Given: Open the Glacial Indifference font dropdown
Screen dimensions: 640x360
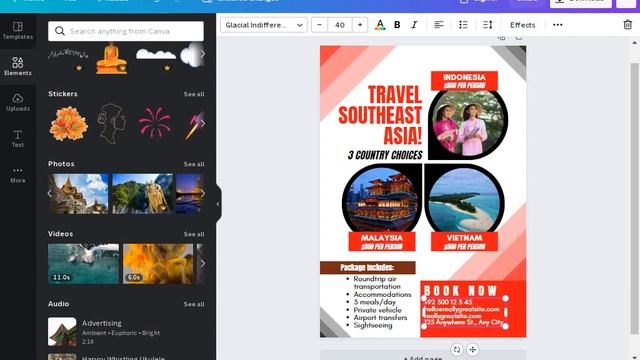Looking at the screenshot, I should coord(264,25).
